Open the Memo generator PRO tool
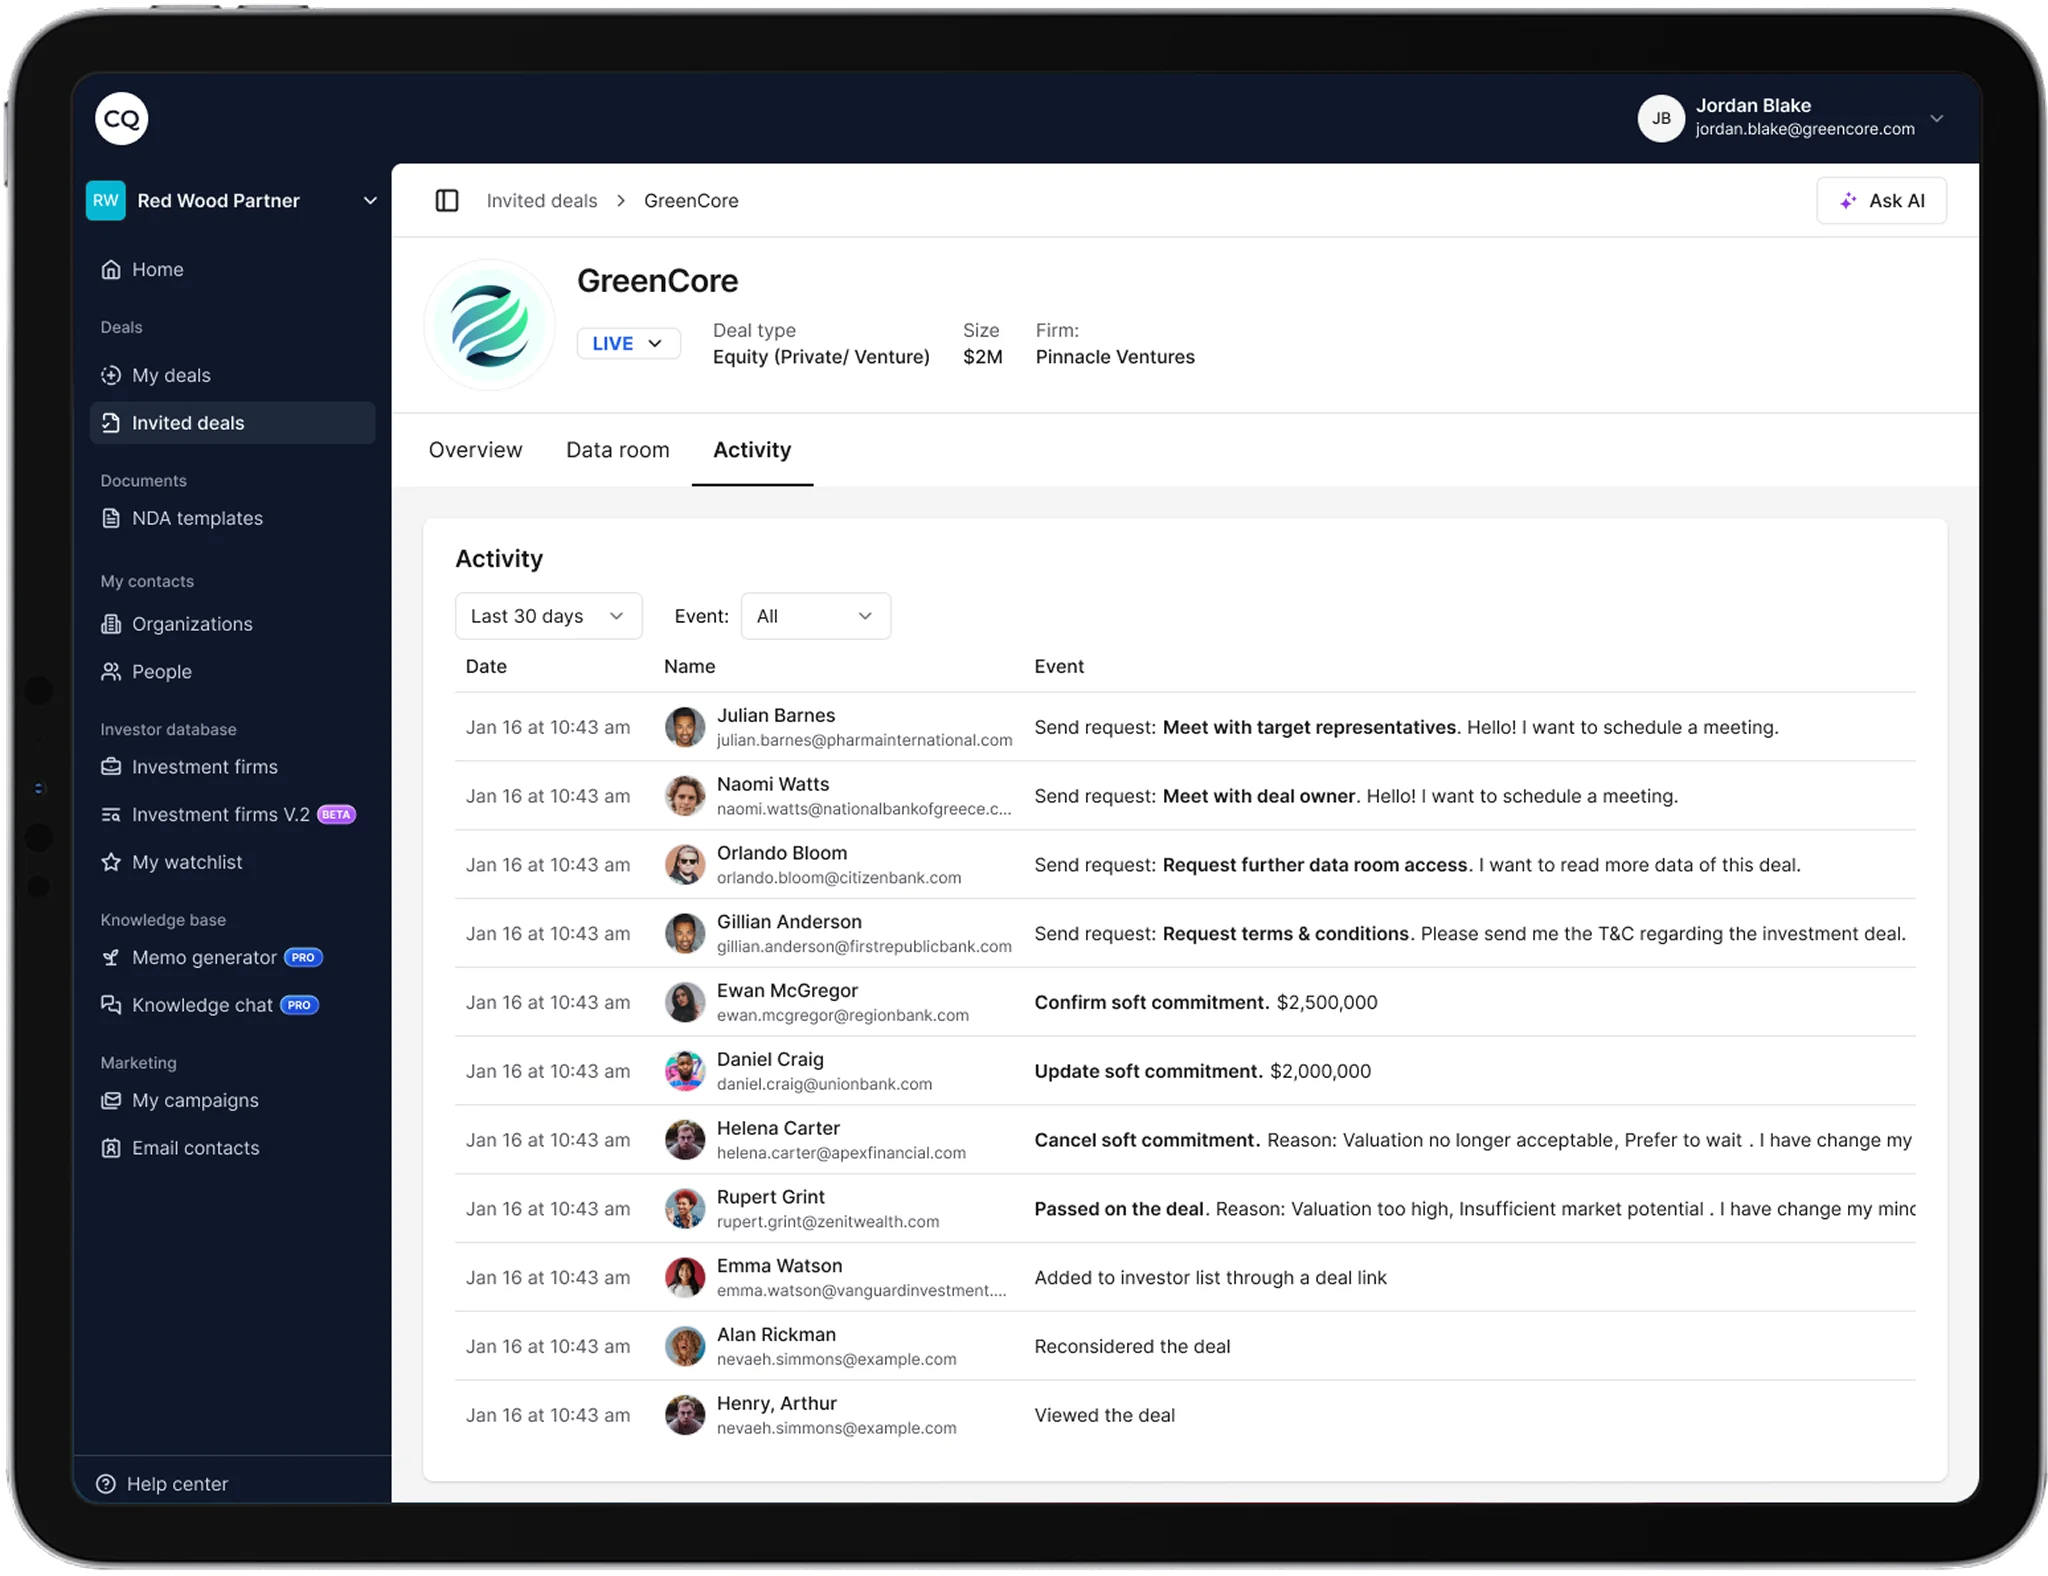 [x=203, y=957]
